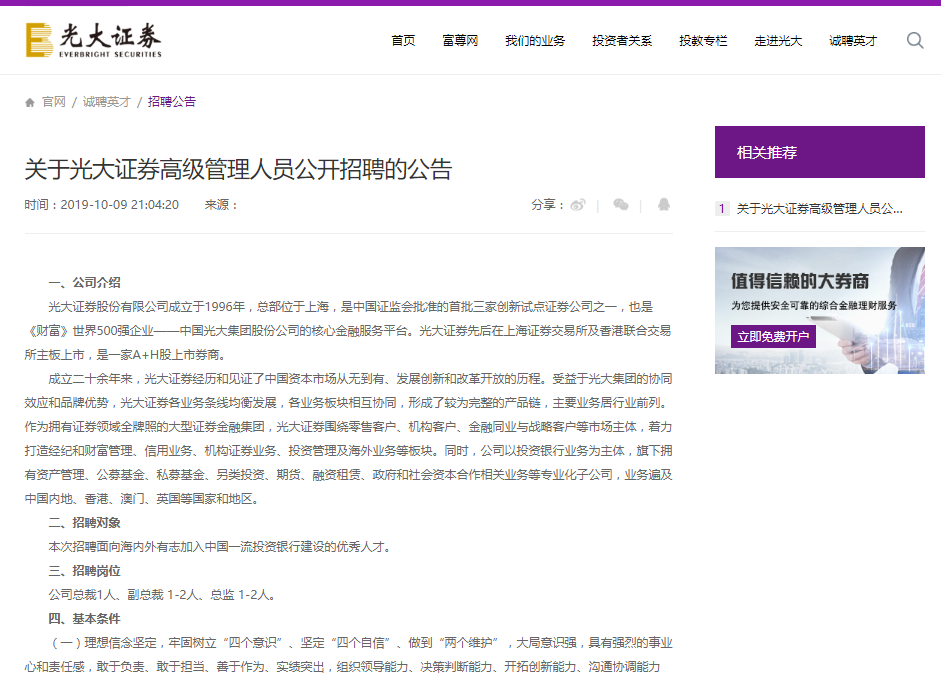
Task: Open 投教专栏 menu item
Action: point(703,41)
